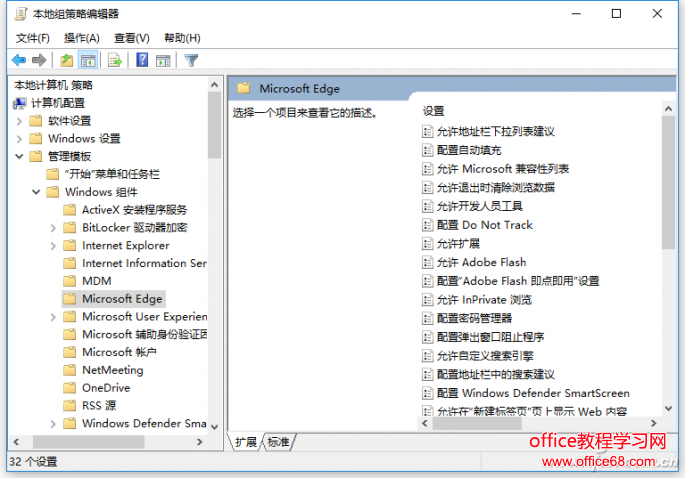
Task: Select the RSS 源 folder
Action: click(x=90, y=406)
